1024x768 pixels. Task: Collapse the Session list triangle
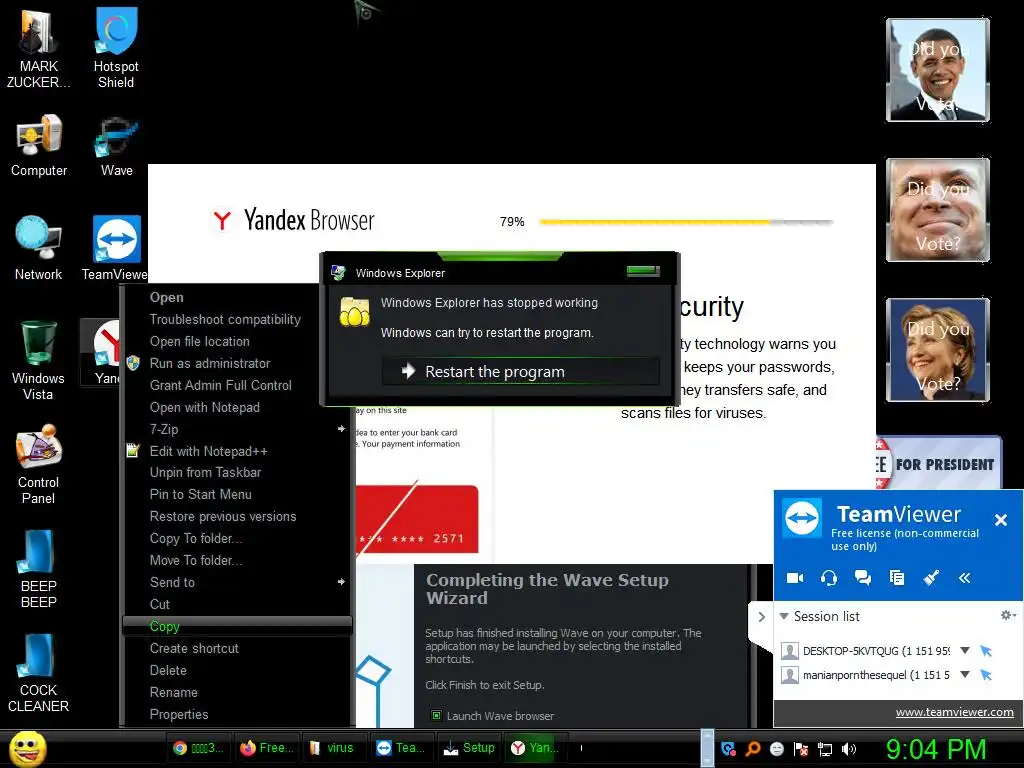point(784,616)
